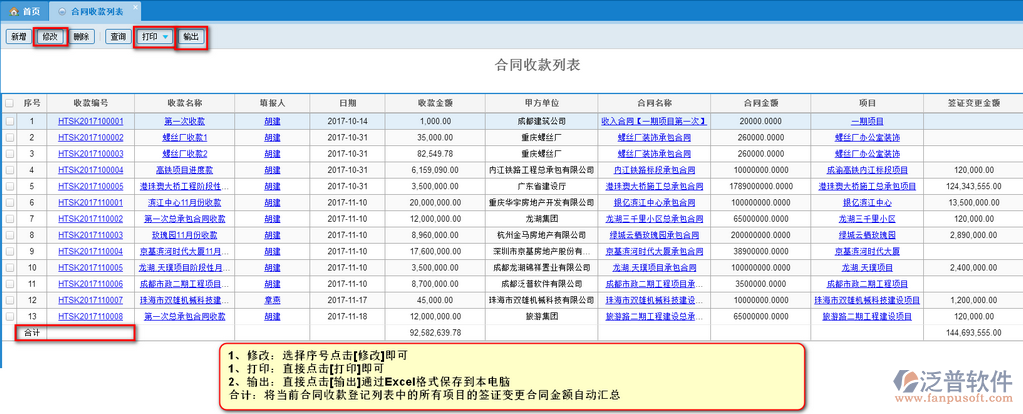Click the 删除 button
Image resolution: width=1023 pixels, height=414 pixels.
tap(81, 37)
